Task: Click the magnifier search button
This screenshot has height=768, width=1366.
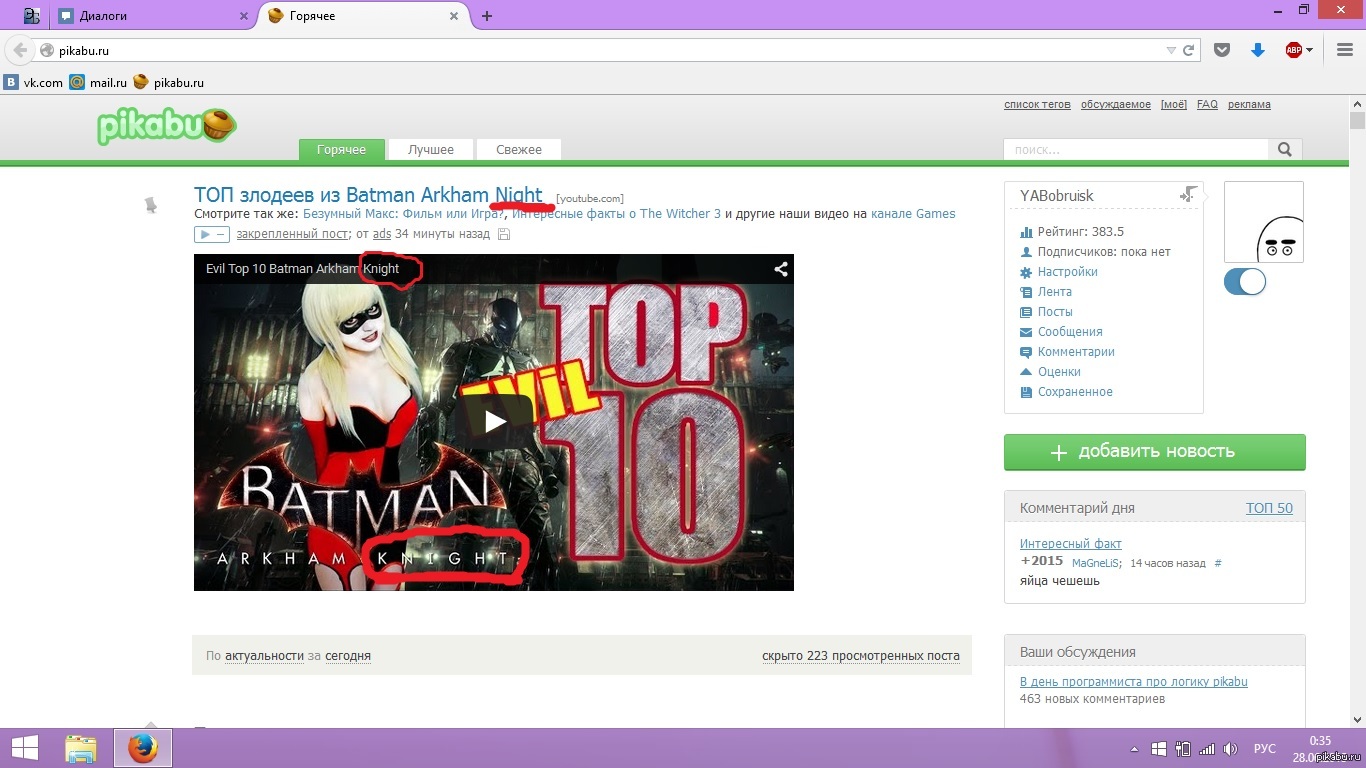Action: 1285,149
